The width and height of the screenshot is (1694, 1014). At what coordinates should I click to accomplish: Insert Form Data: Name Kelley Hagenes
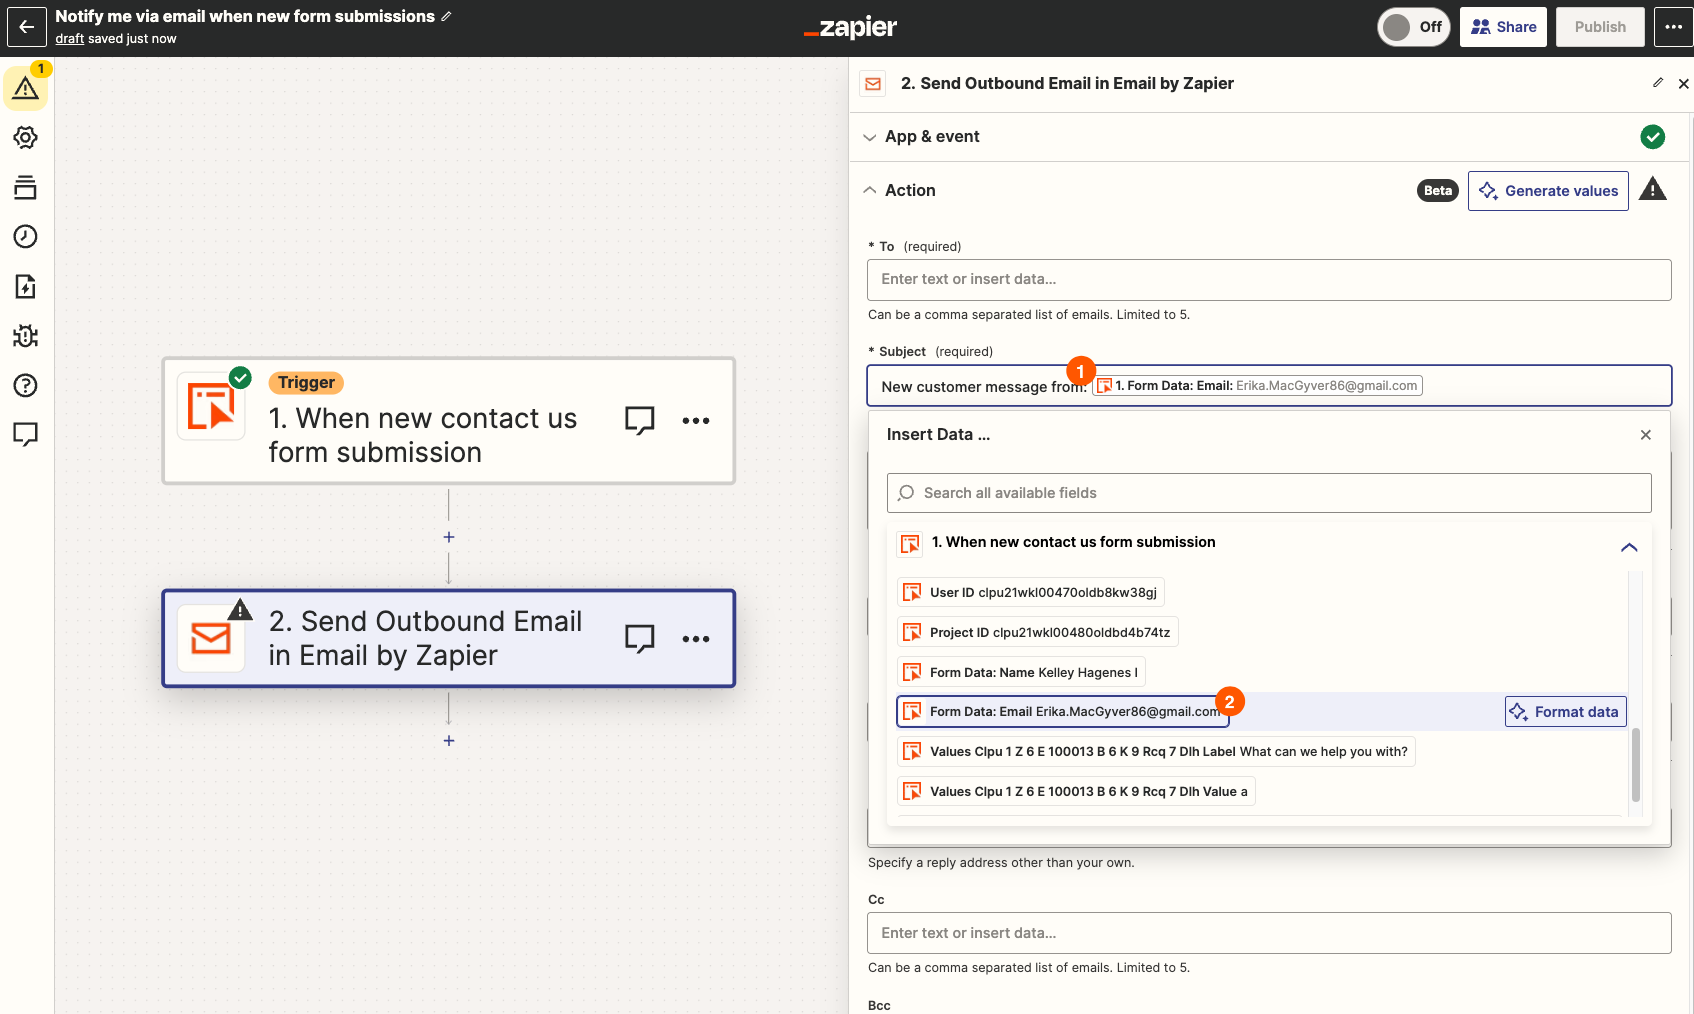[1021, 673]
